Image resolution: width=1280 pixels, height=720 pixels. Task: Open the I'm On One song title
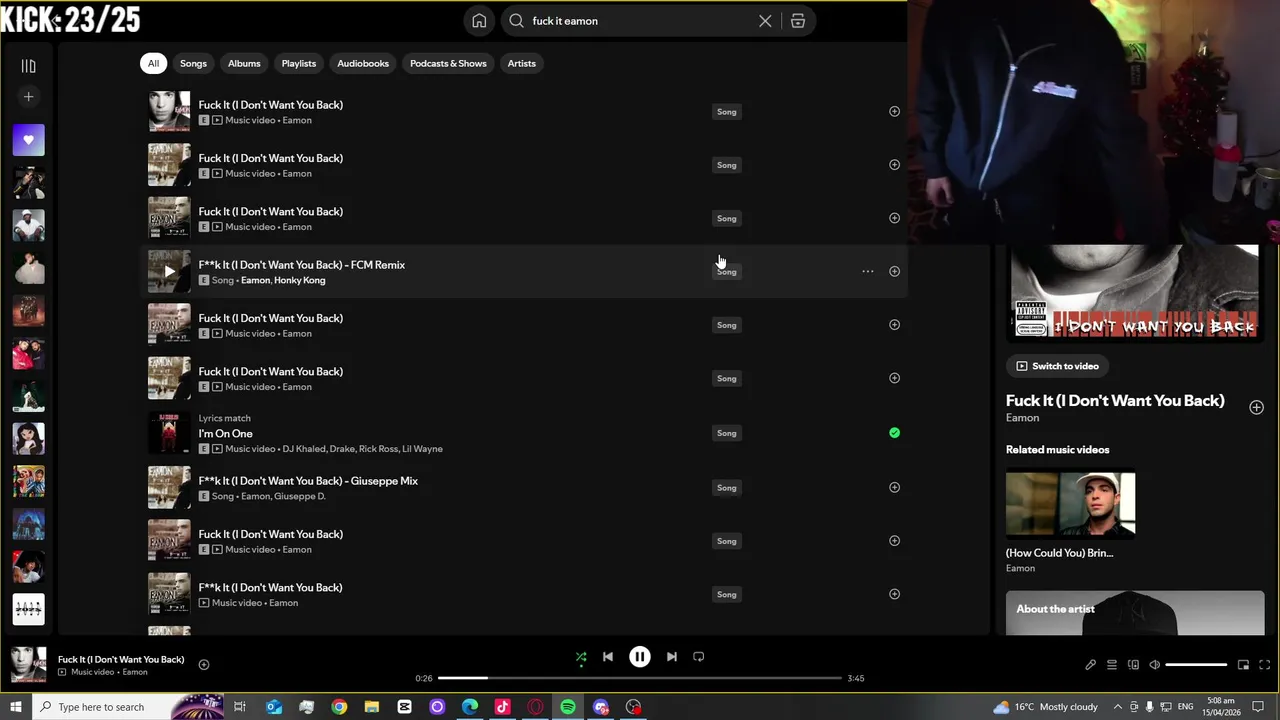225,434
